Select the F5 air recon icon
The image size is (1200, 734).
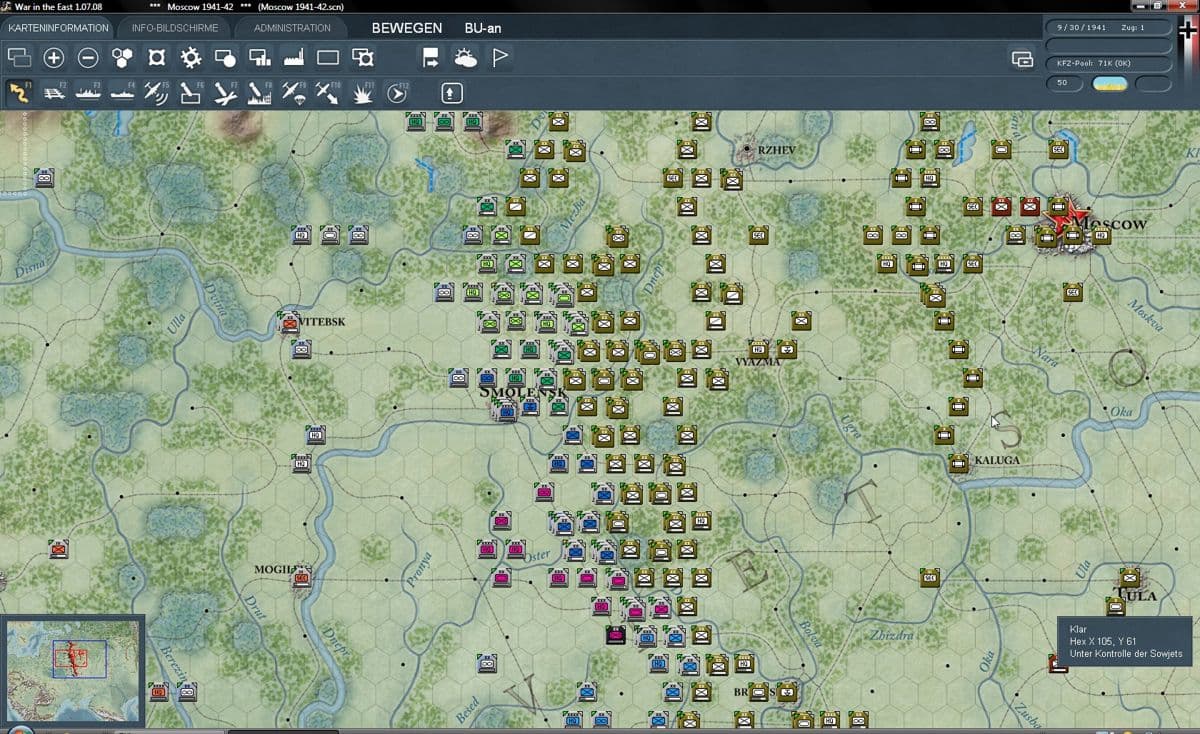[x=156, y=92]
